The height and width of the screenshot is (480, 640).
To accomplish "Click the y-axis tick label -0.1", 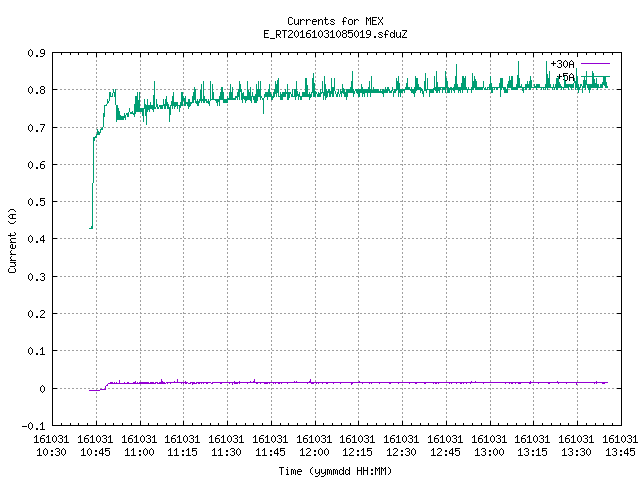I will point(33,426).
